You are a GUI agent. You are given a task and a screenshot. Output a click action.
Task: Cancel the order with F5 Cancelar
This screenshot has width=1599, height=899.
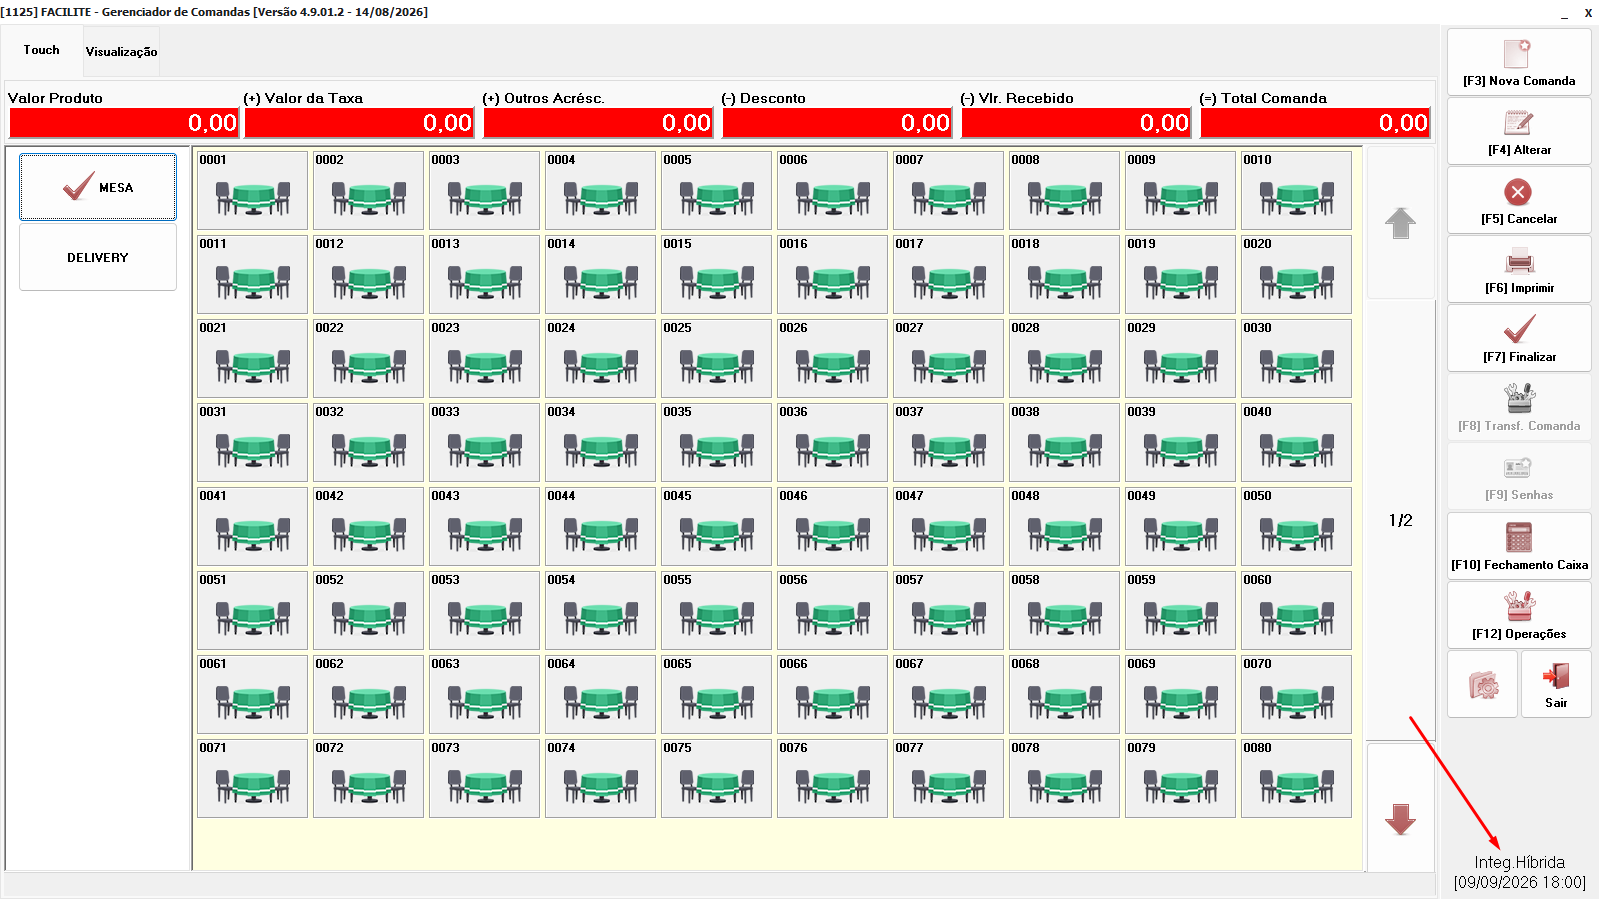click(x=1519, y=200)
